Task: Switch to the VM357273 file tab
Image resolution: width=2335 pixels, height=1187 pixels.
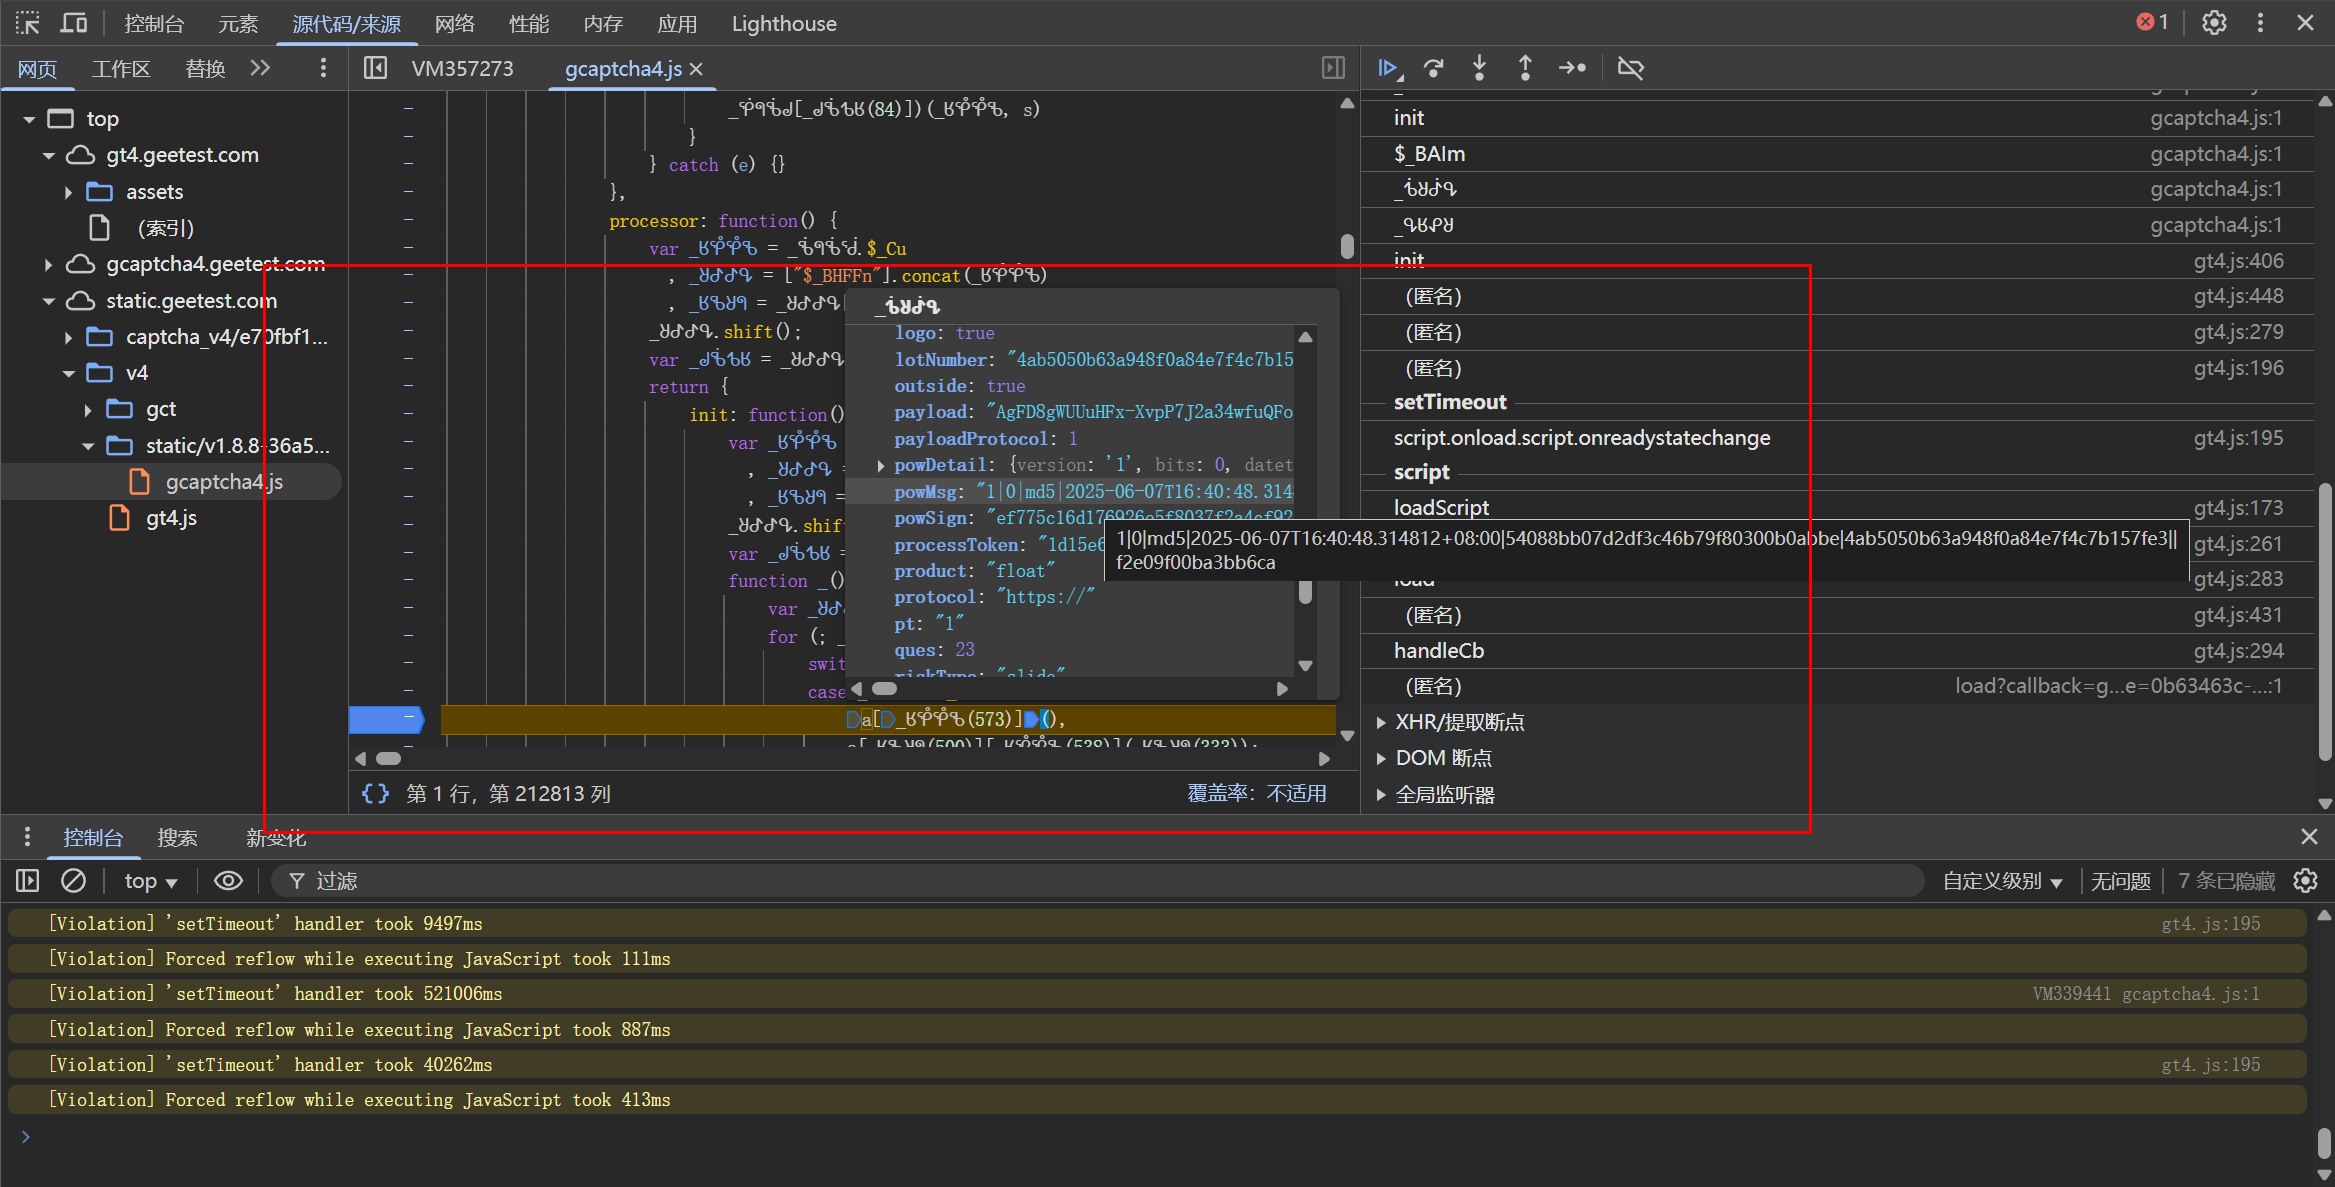Action: click(x=462, y=68)
